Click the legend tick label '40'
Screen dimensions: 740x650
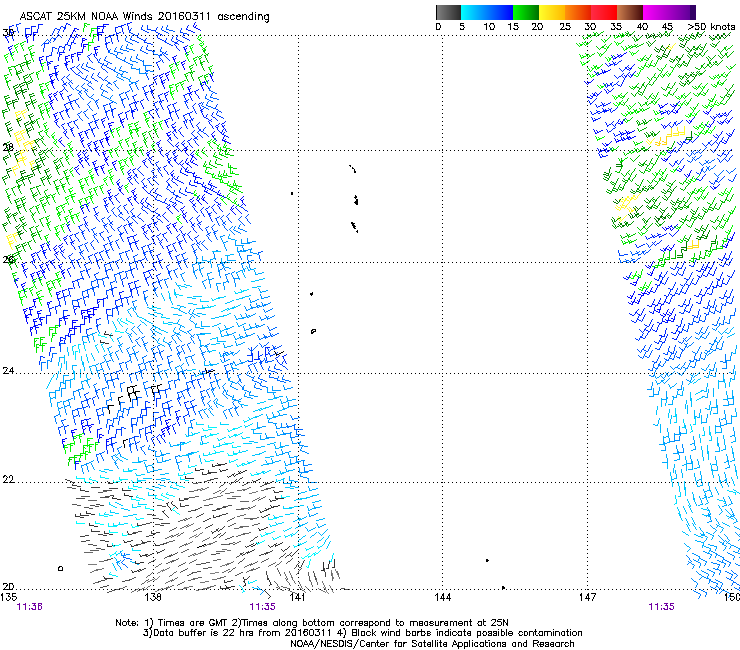point(642,27)
